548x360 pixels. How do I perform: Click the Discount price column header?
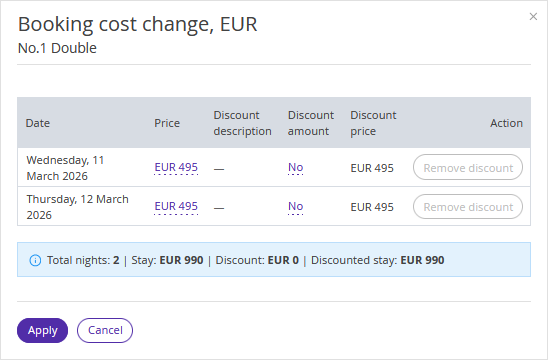tap(373, 123)
